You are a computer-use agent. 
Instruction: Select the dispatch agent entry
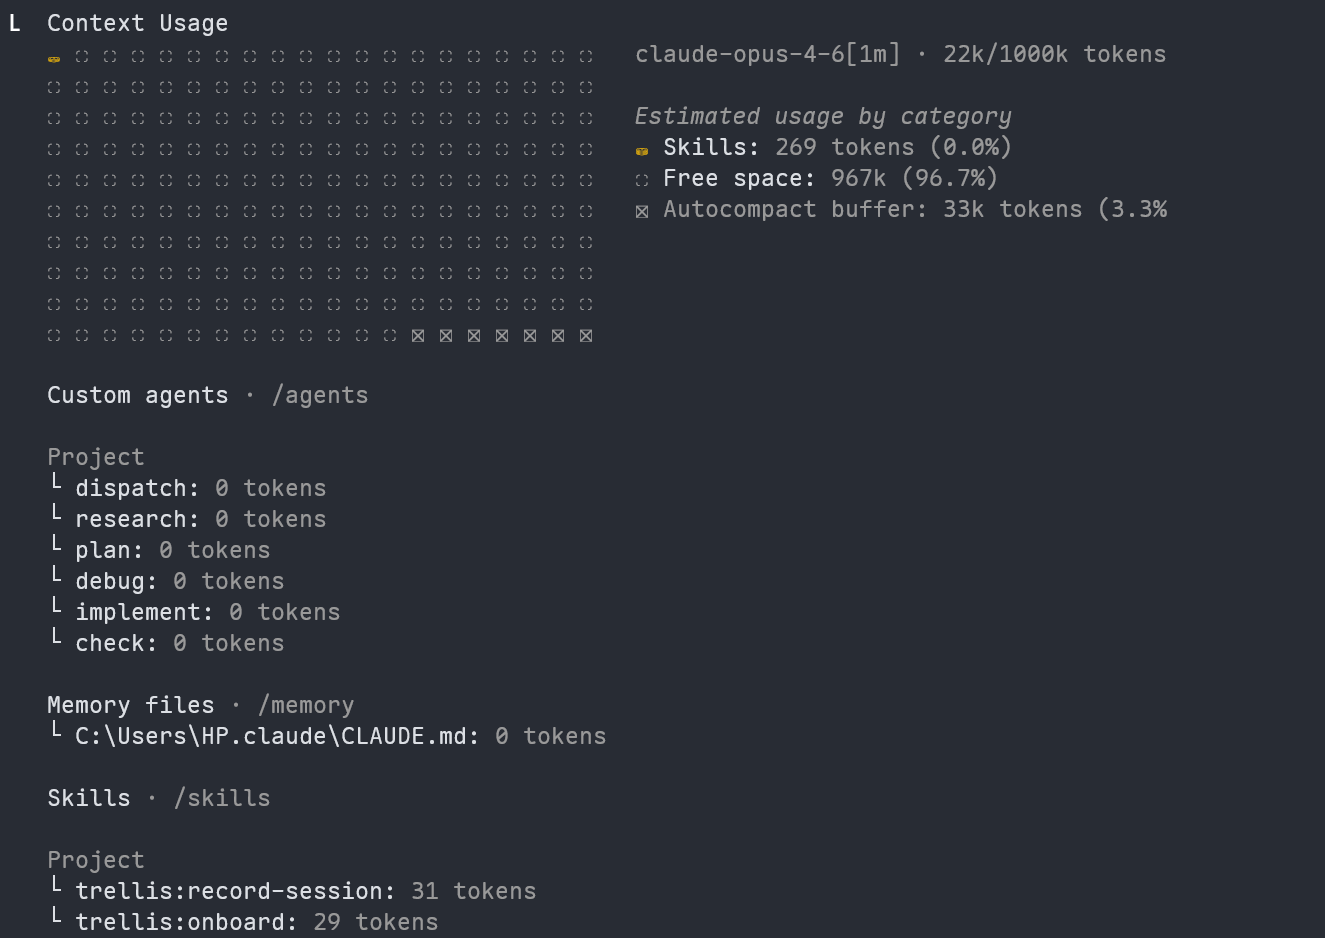point(200,488)
